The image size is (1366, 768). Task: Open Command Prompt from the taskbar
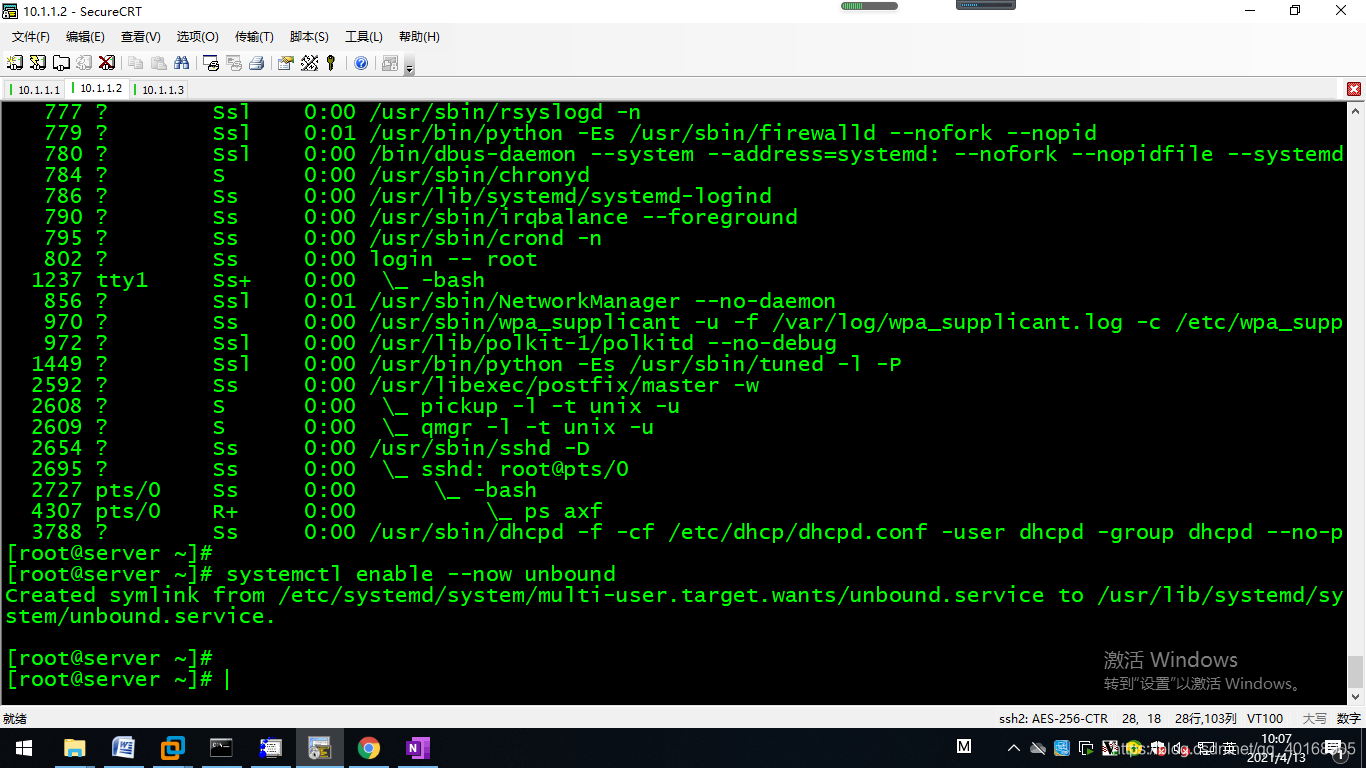pos(221,748)
